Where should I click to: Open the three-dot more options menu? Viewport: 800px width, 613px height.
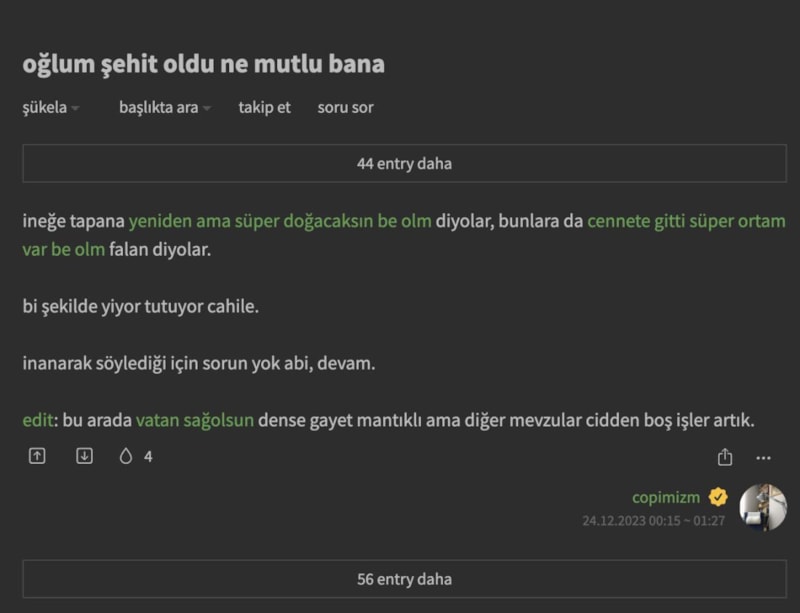pyautogui.click(x=764, y=457)
